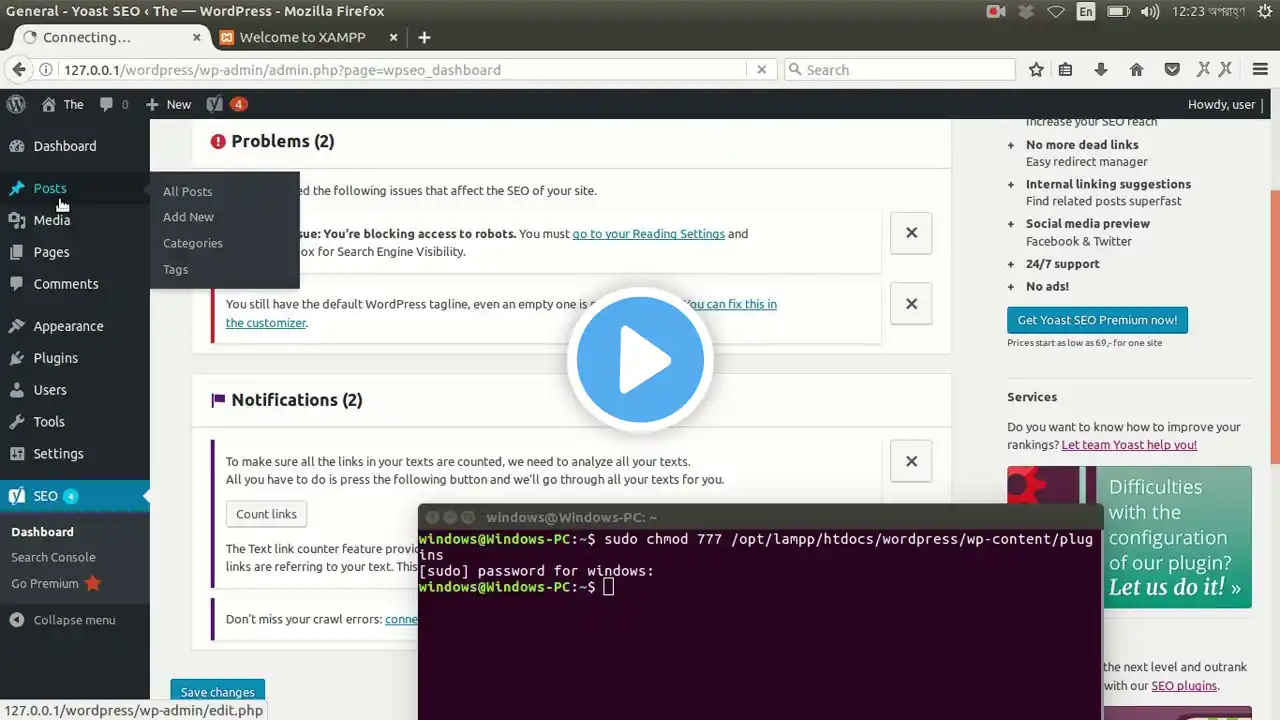Click the clock showing 12:23
This screenshot has width=1280, height=720.
pos(1207,12)
